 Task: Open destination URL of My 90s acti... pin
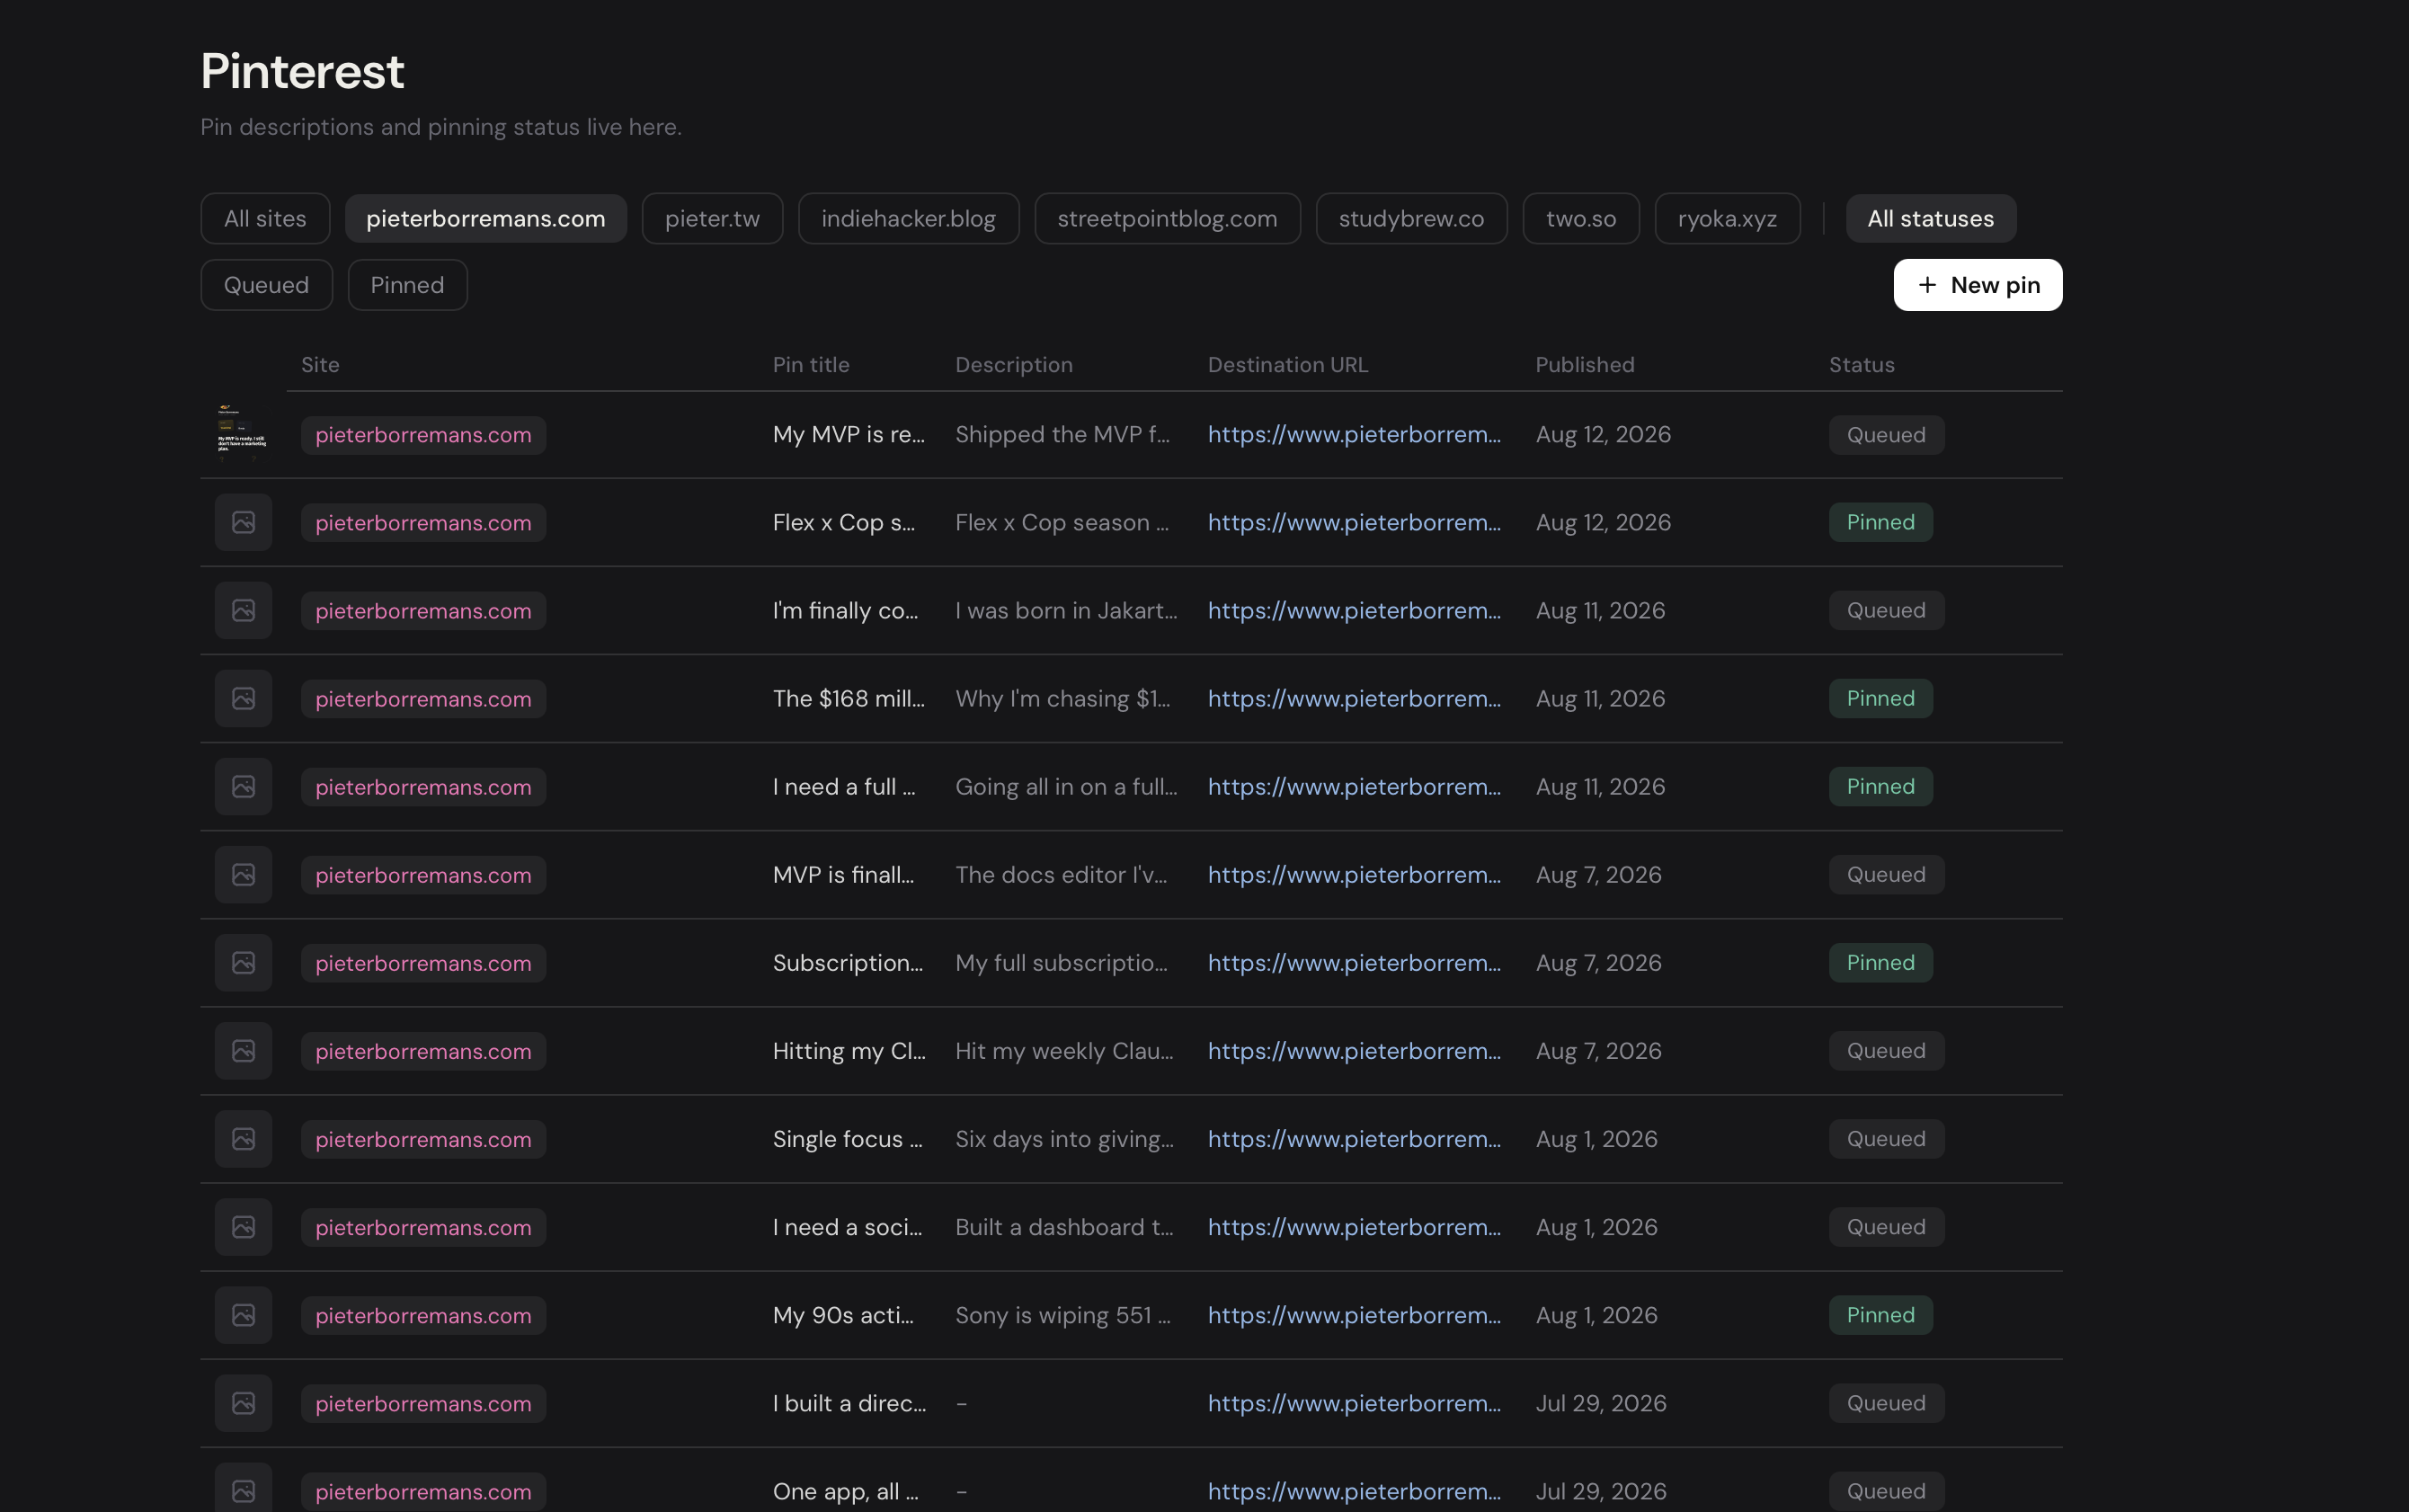pos(1354,1314)
